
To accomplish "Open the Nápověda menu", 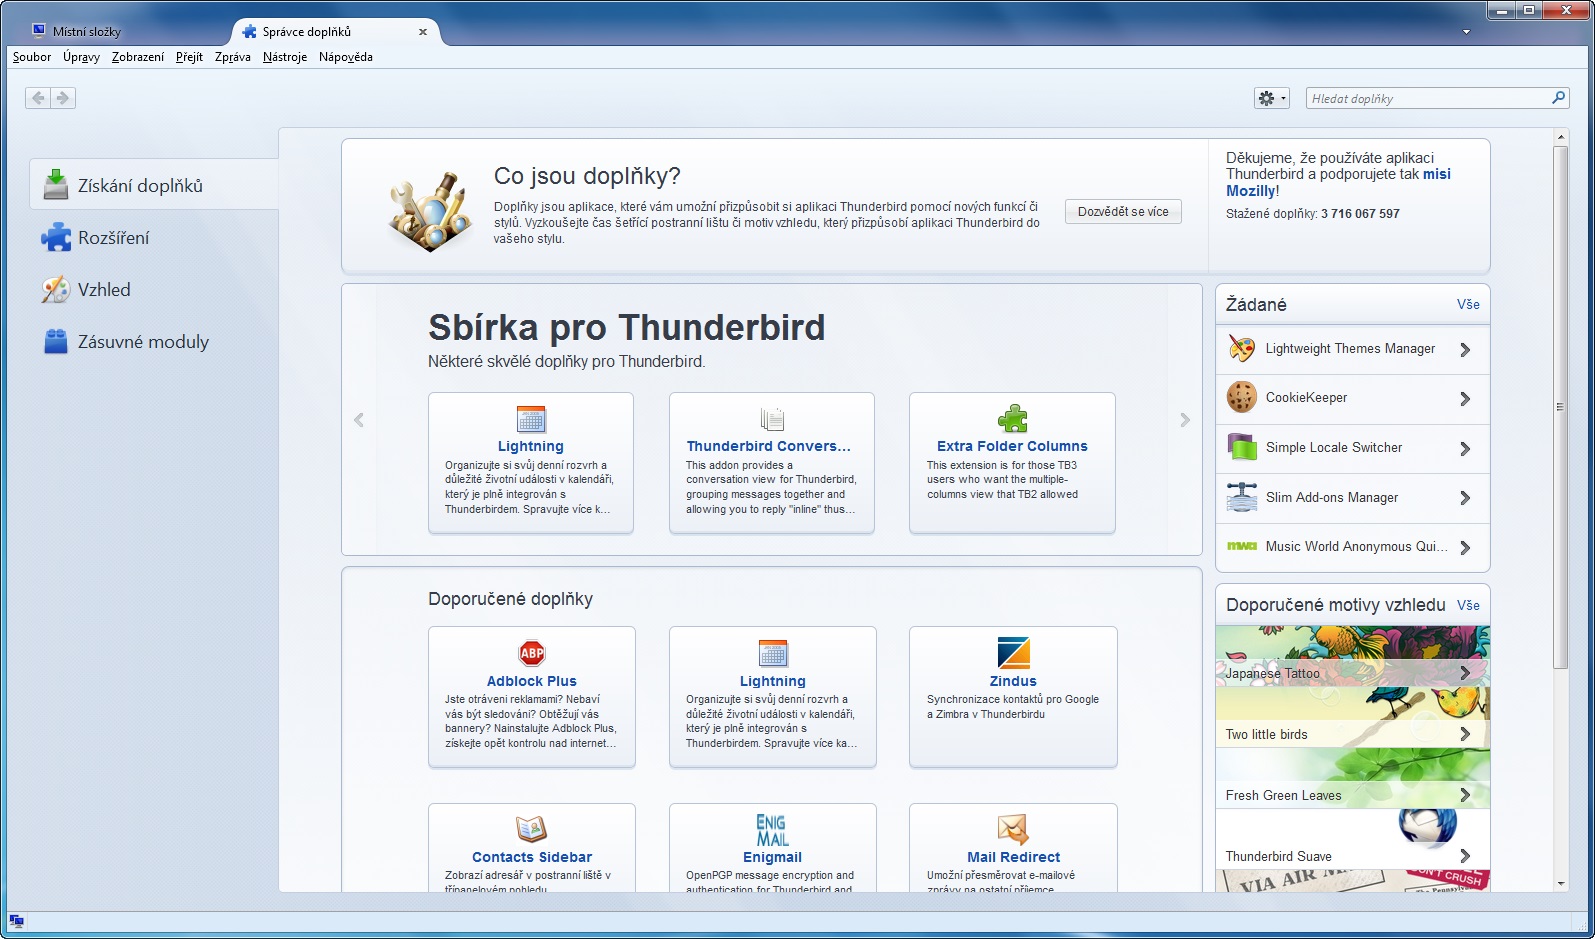I will coord(346,57).
